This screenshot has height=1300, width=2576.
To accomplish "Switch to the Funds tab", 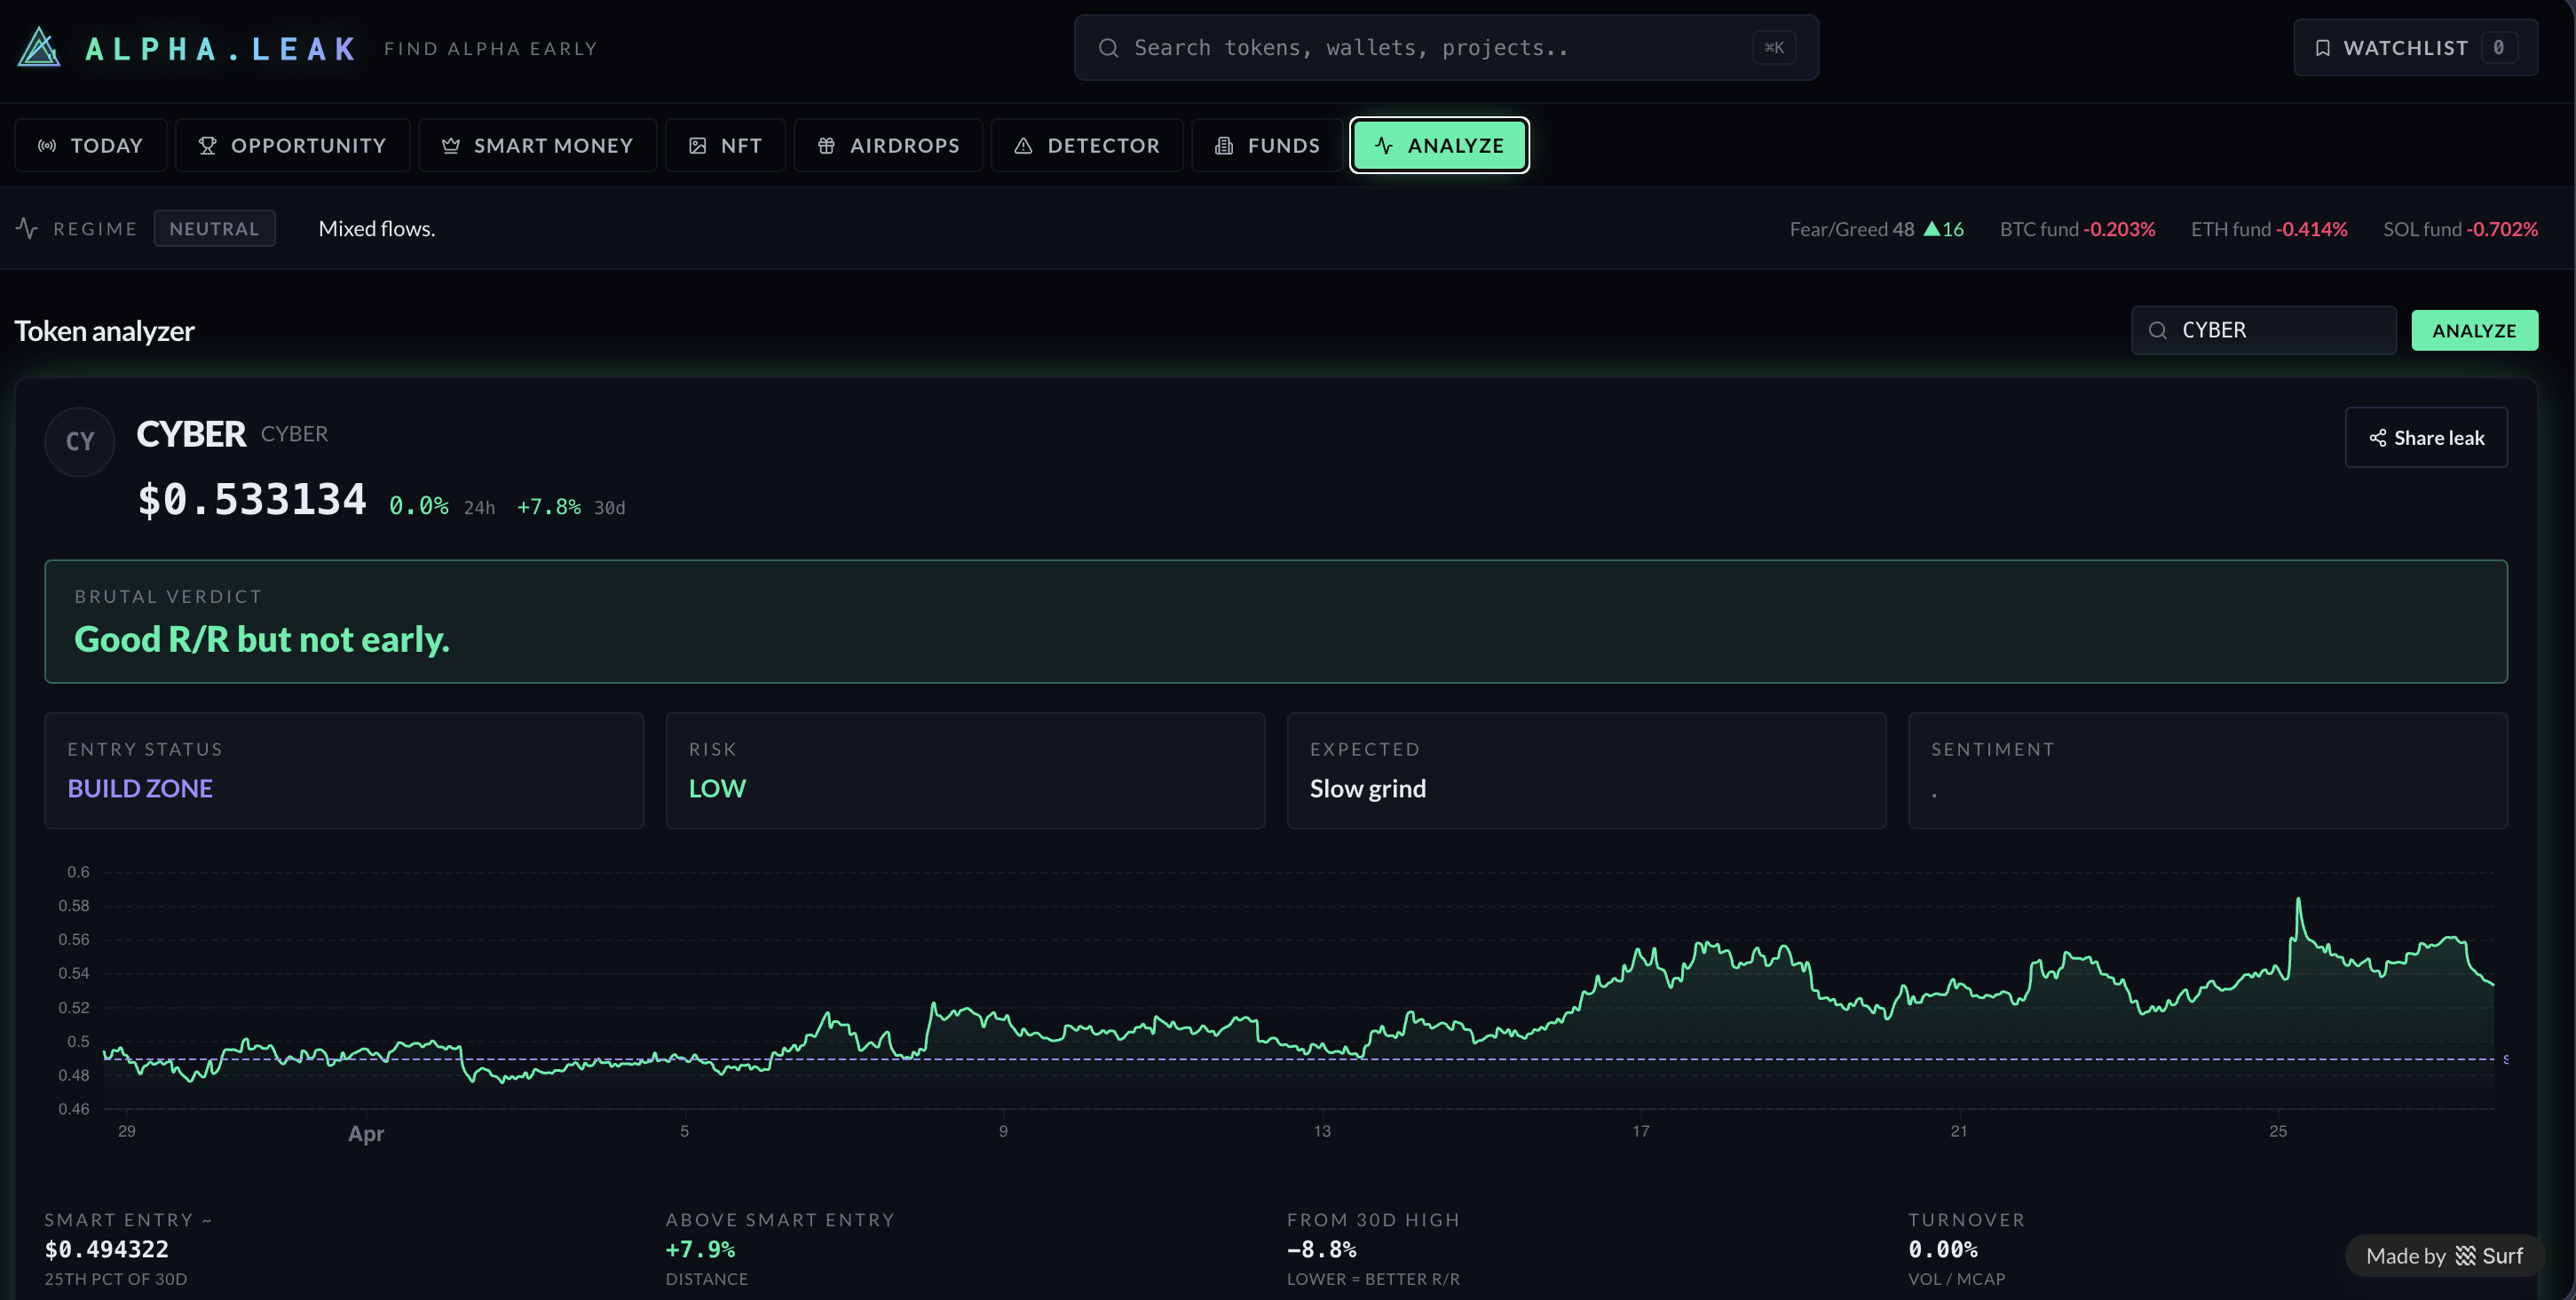I will point(1267,146).
